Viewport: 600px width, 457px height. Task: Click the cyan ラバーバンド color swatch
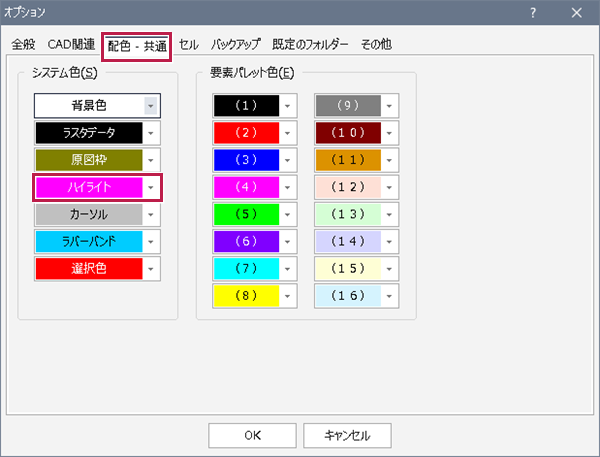tap(89, 241)
